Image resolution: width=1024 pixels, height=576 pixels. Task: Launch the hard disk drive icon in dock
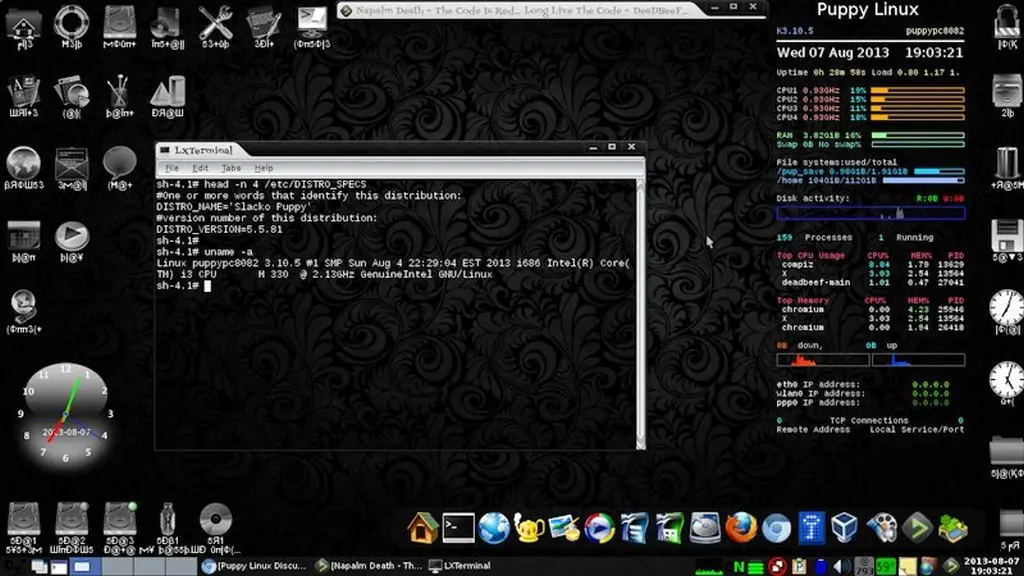point(705,528)
